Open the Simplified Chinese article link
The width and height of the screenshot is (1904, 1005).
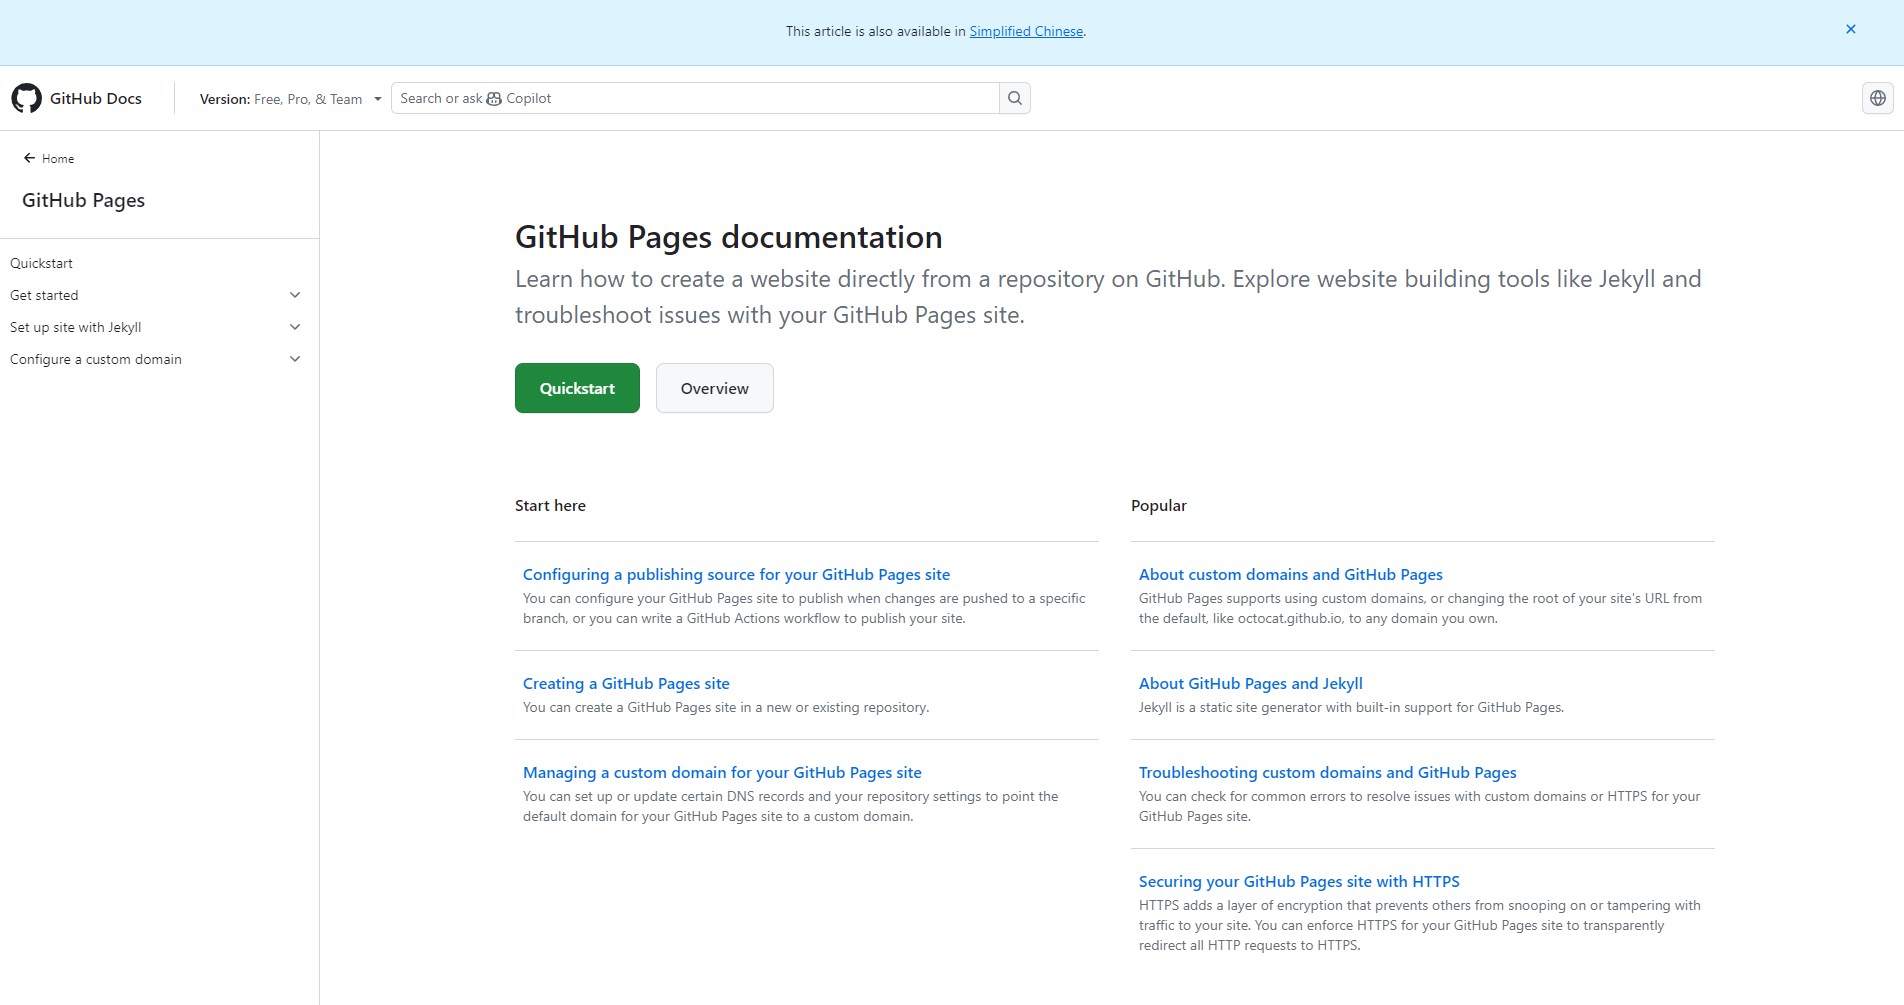[x=1025, y=31]
